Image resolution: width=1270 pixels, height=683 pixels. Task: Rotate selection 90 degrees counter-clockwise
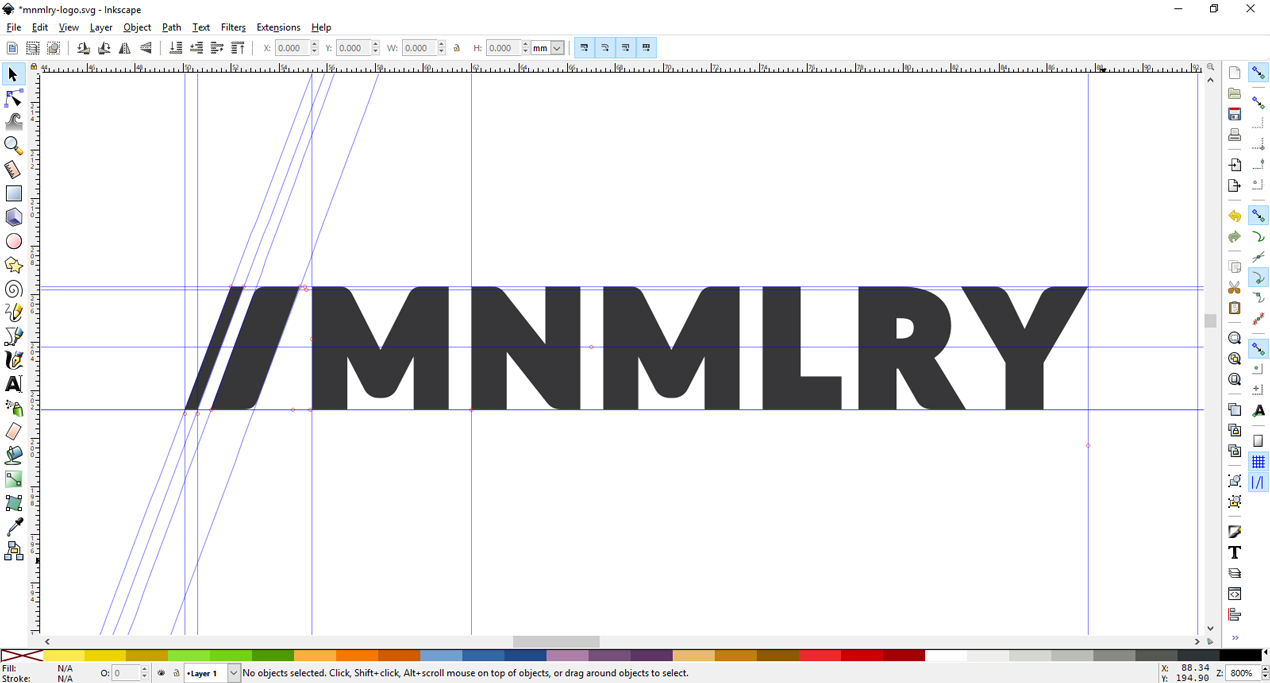[x=83, y=48]
